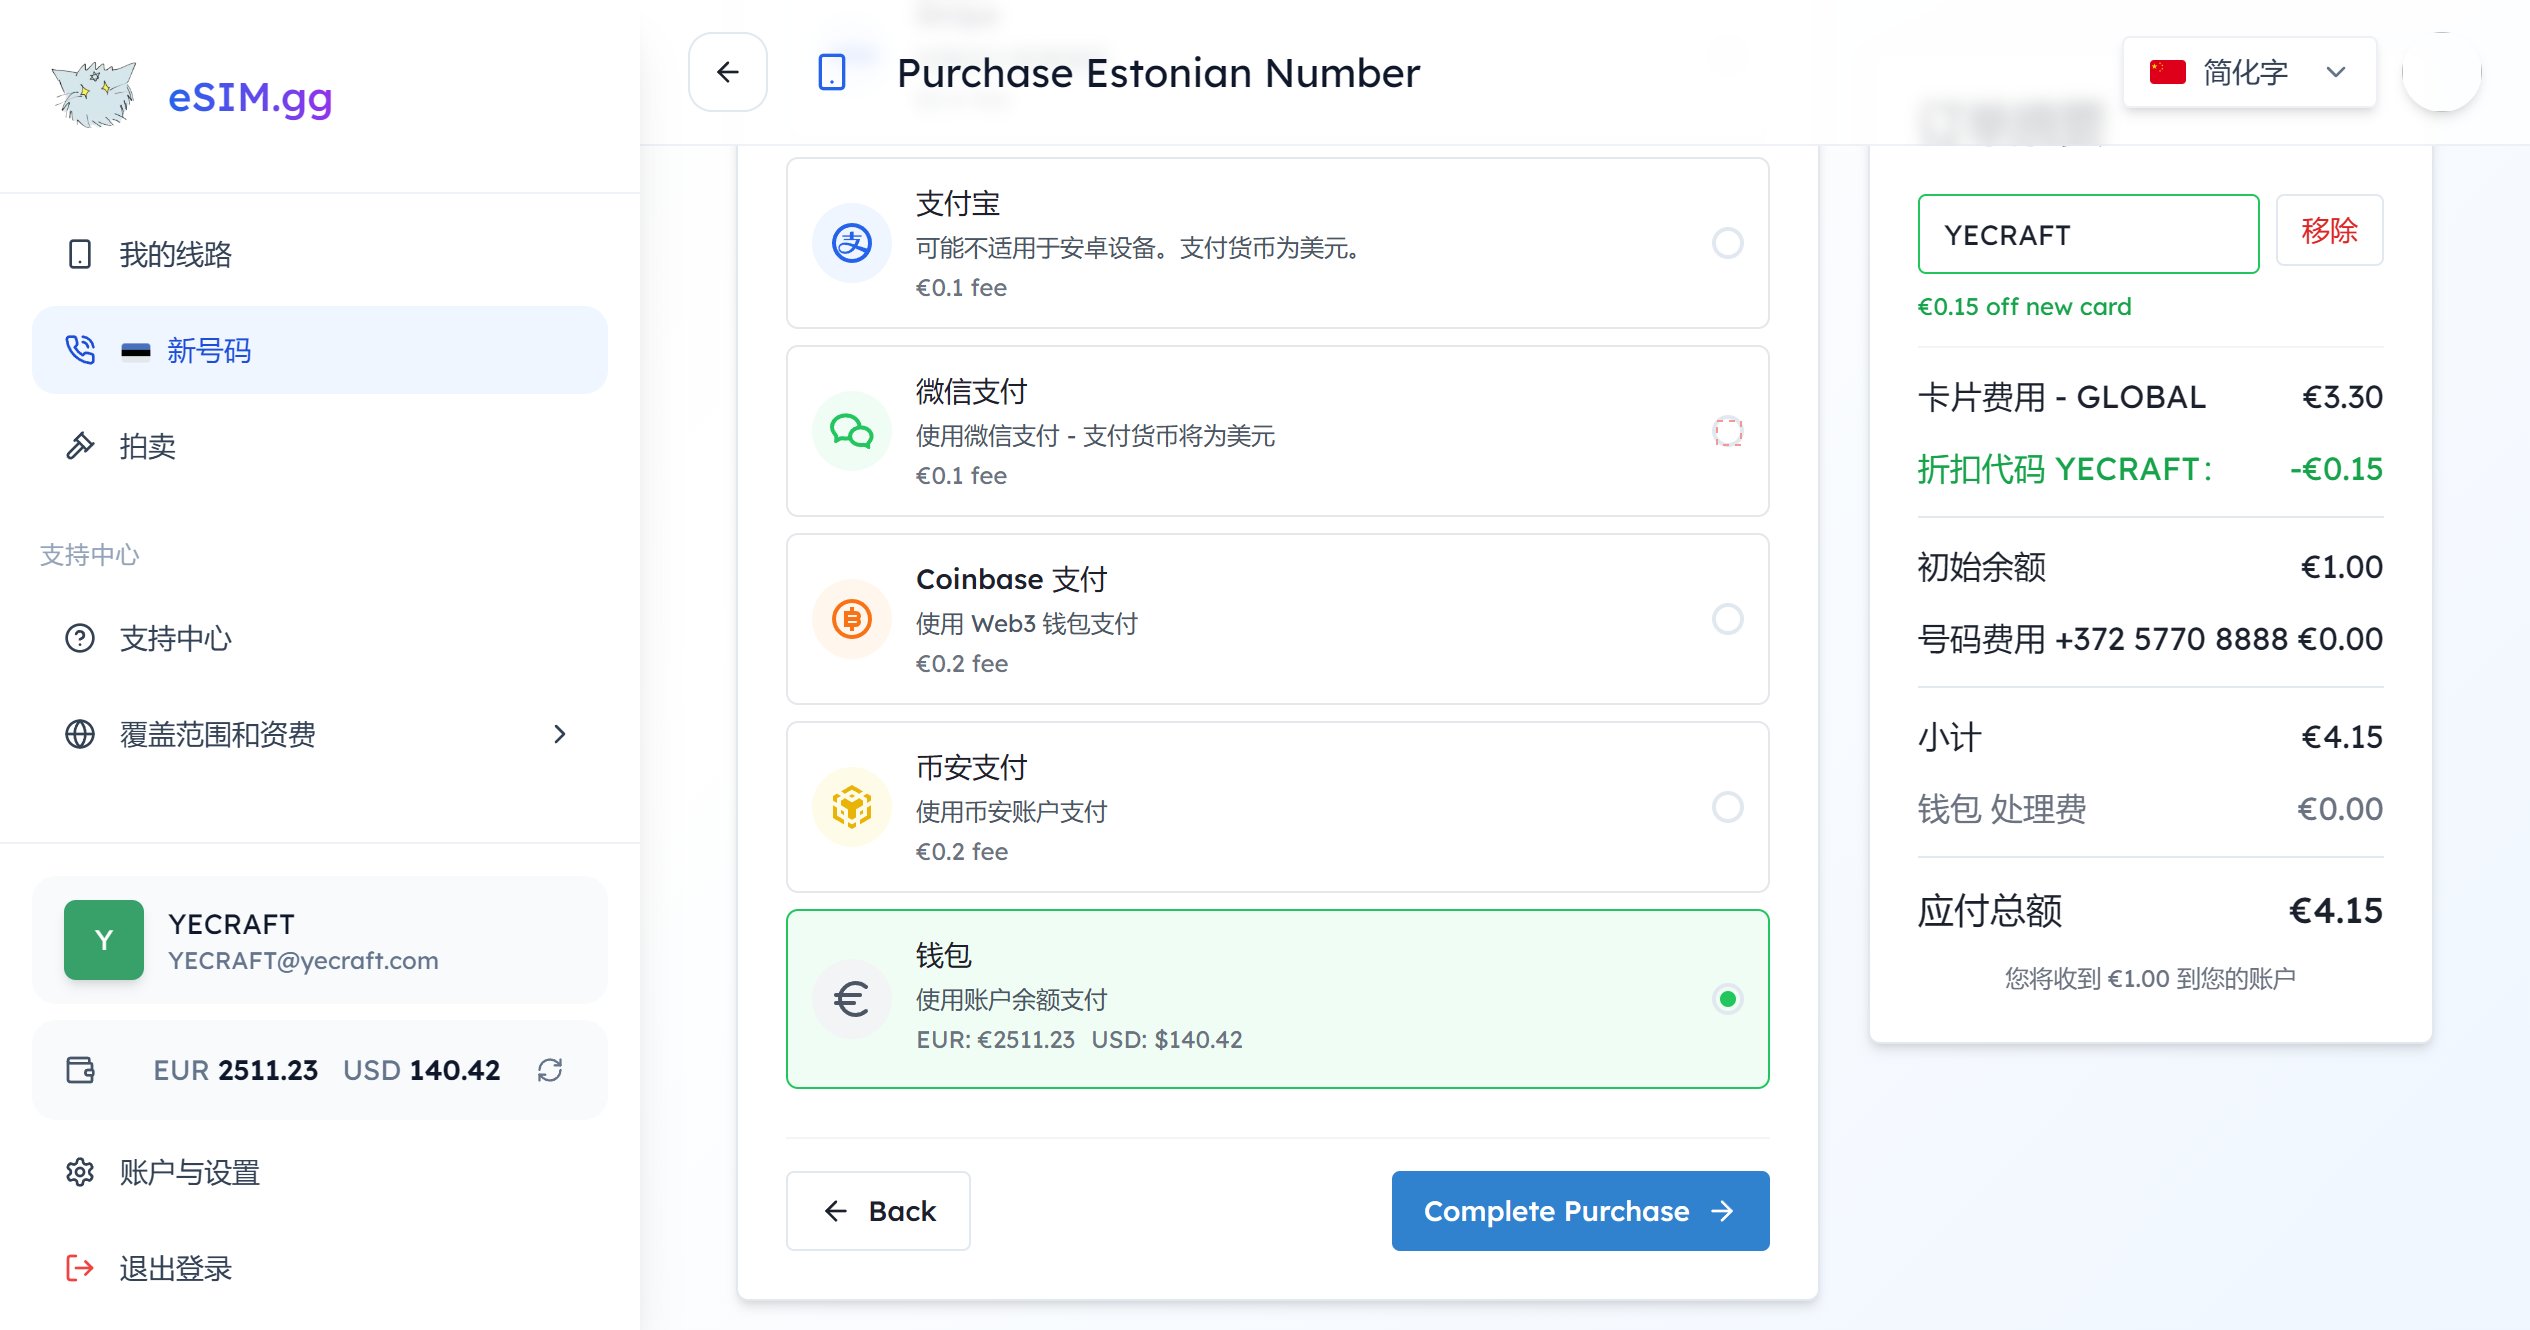Click the WeChat Pay icon
2530x1330 pixels.
(850, 431)
